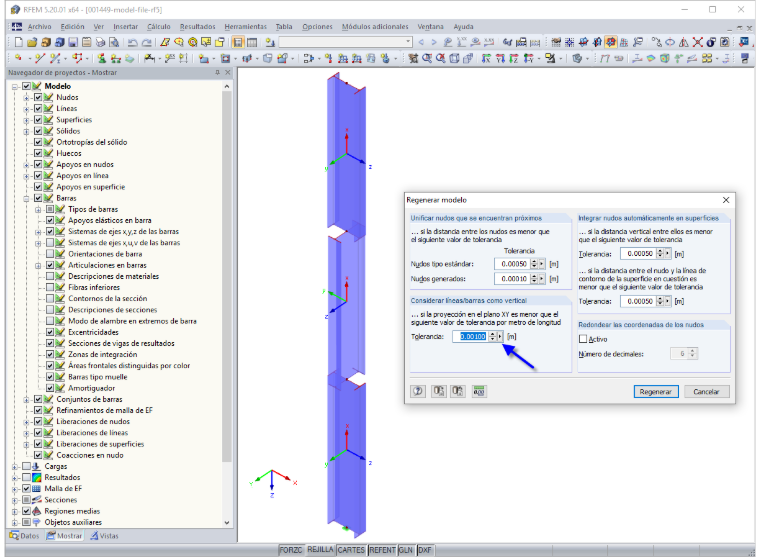The image size is (760, 557).
Task: Increase the Nudos generados tolerance stepper
Action: coord(534,276)
